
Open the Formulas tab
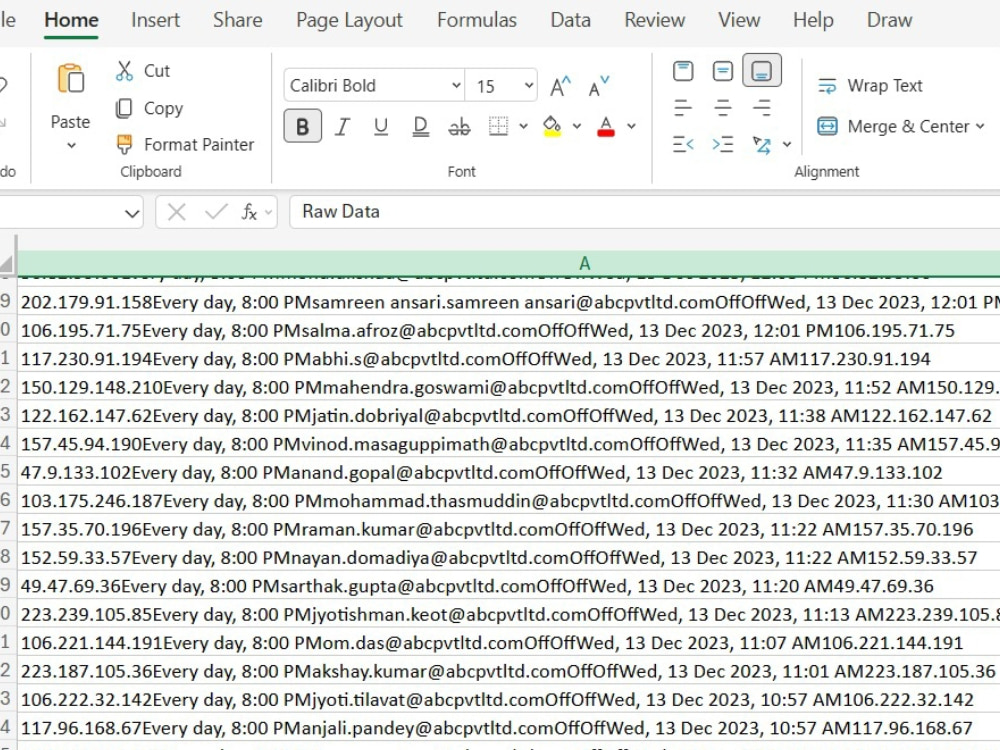coord(477,20)
